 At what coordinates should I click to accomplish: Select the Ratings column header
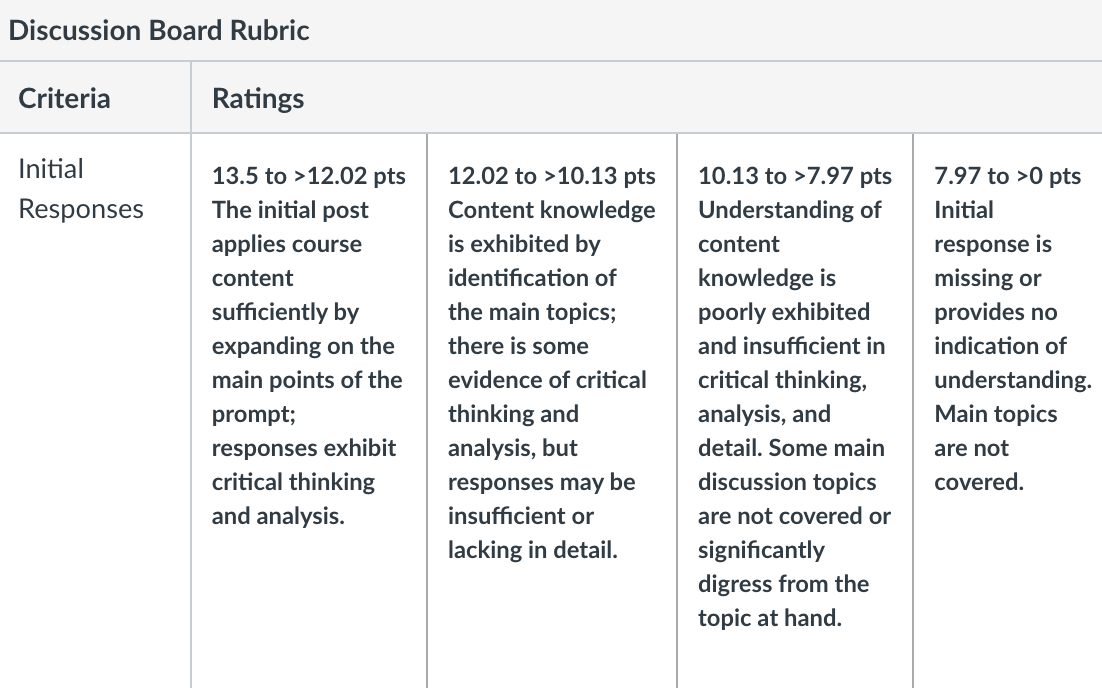[258, 98]
